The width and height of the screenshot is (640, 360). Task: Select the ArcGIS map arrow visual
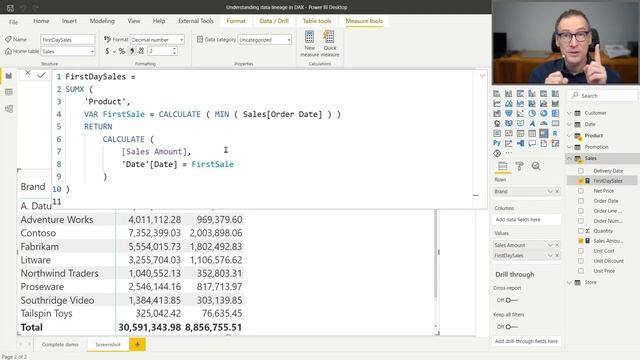pos(532,123)
